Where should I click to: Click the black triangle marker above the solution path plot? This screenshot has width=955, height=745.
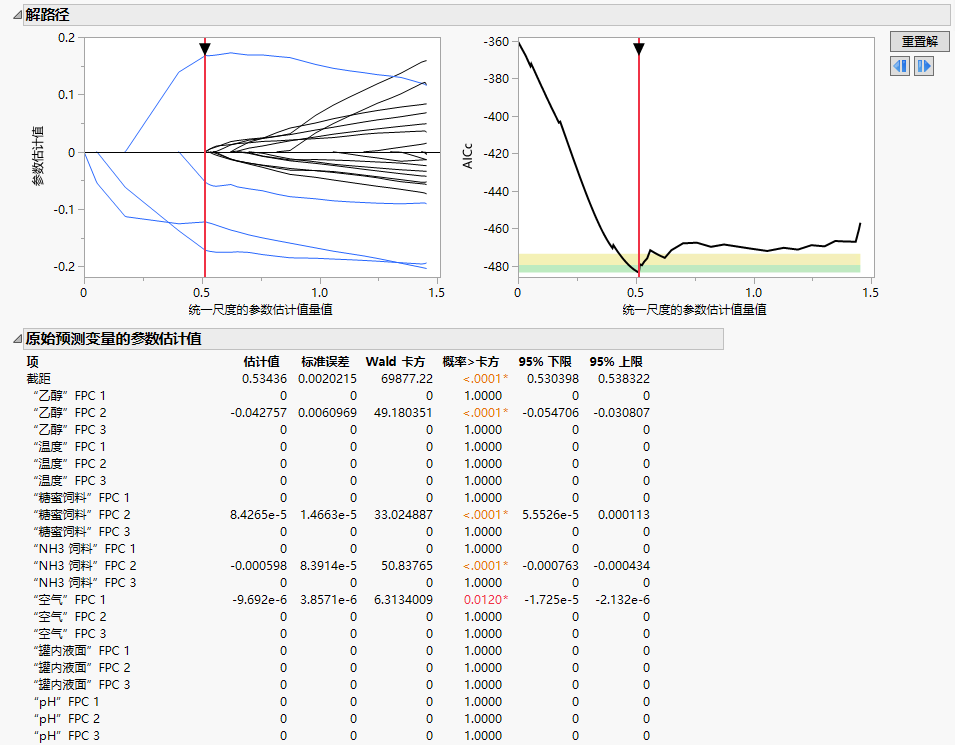[207, 48]
